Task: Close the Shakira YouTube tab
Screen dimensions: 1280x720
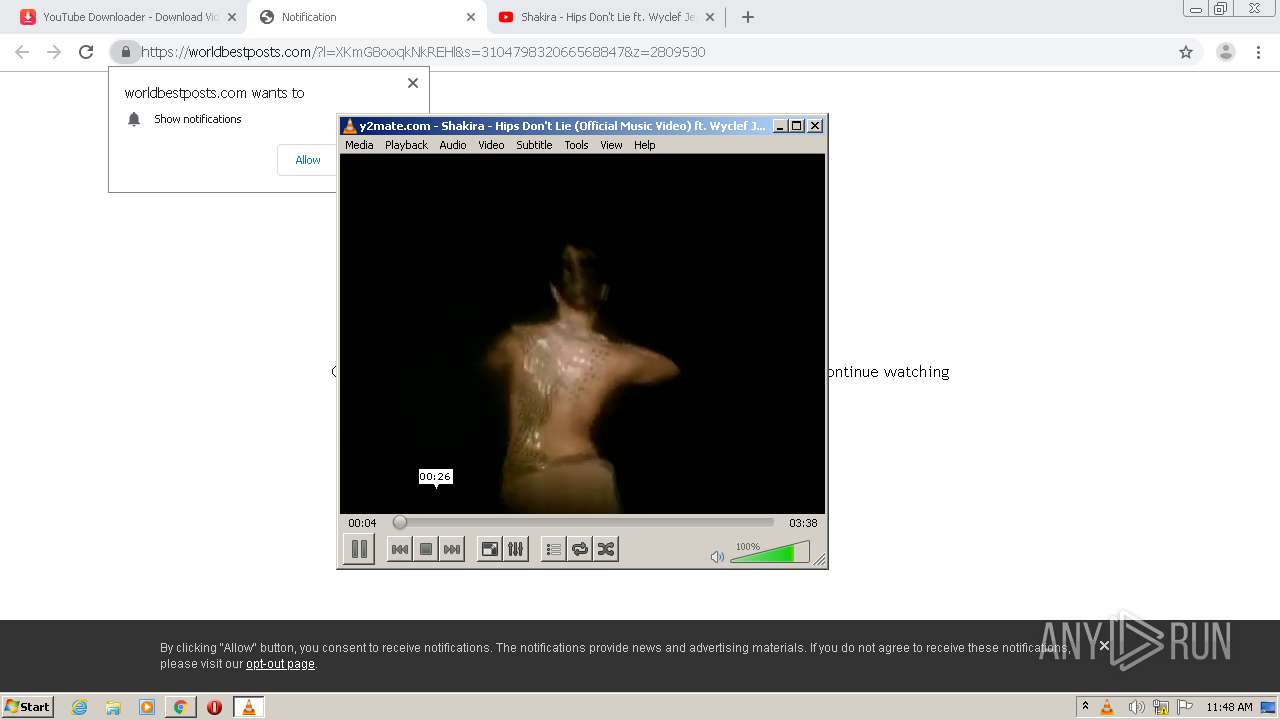Action: coord(710,17)
